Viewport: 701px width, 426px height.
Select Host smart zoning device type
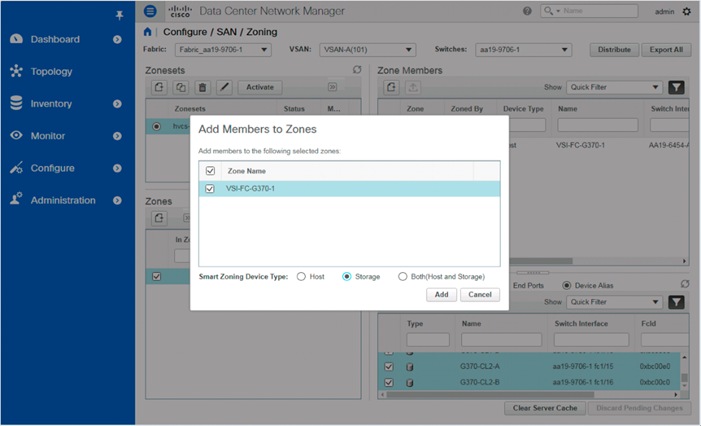[301, 277]
